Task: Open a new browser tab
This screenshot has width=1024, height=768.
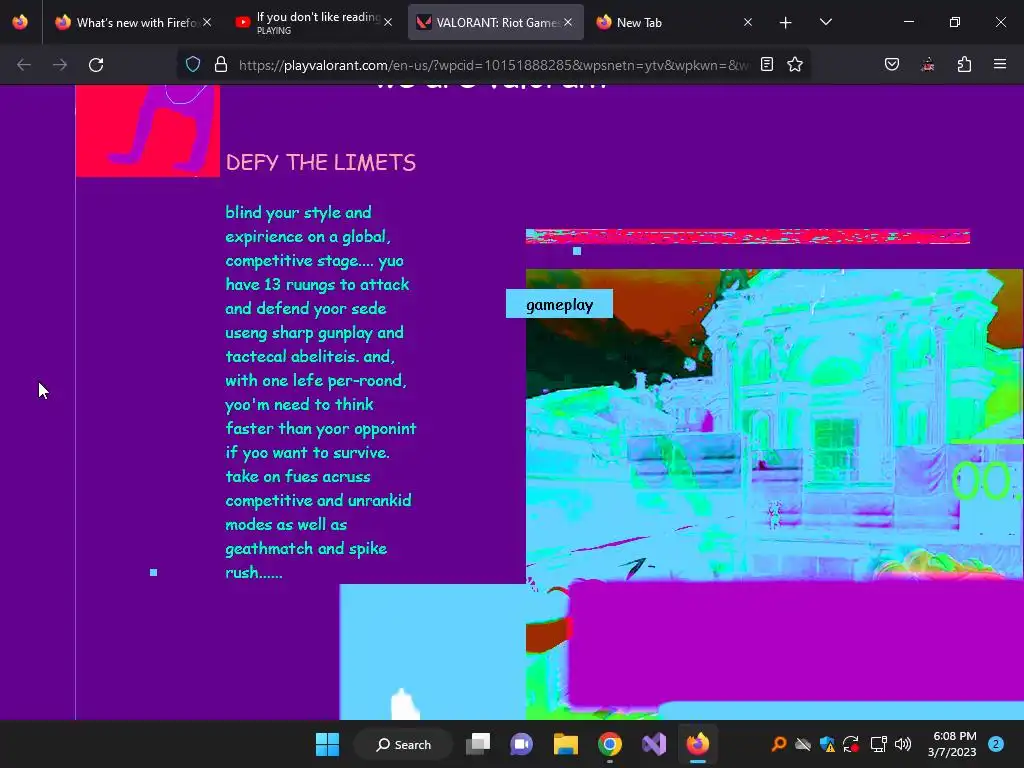Action: pos(786,23)
